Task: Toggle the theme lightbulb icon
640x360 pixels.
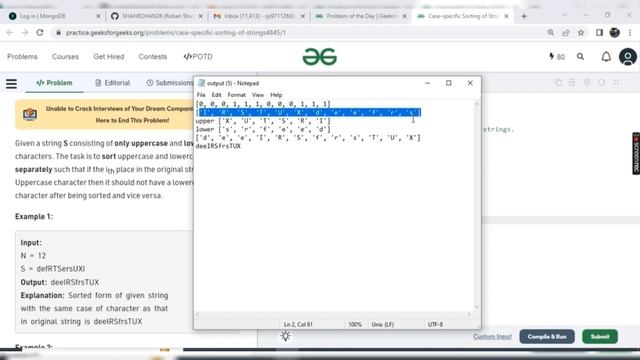Action: click(x=285, y=336)
